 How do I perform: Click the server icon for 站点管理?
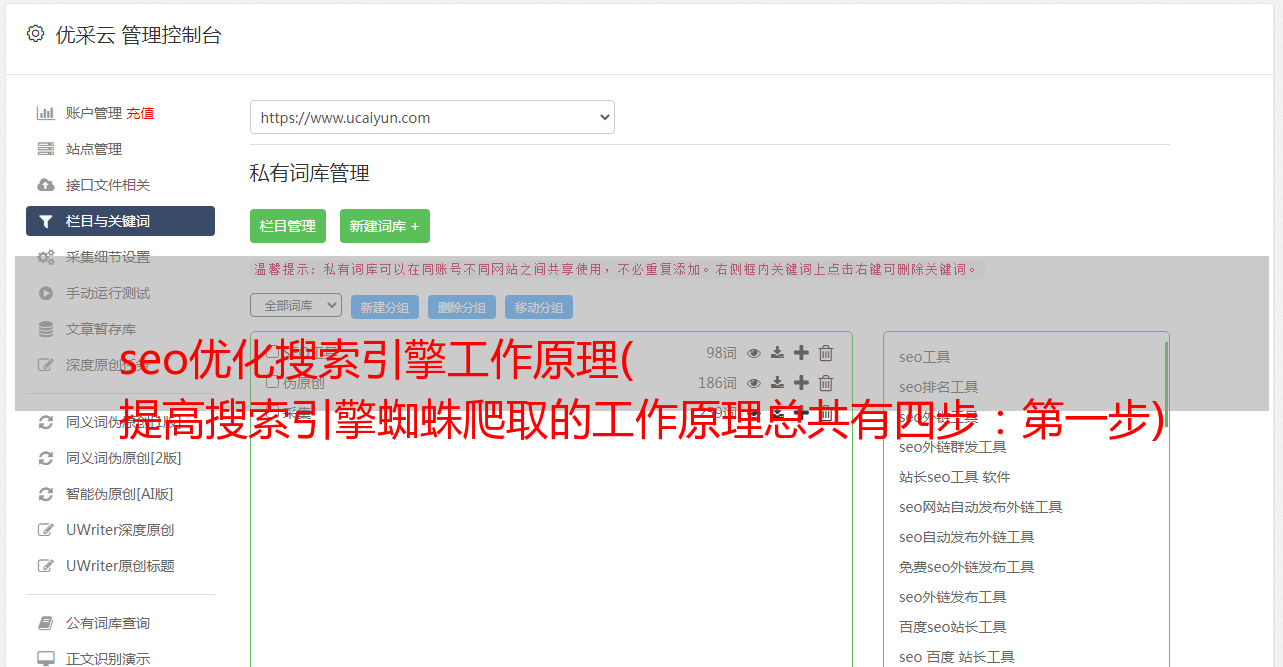(45, 149)
